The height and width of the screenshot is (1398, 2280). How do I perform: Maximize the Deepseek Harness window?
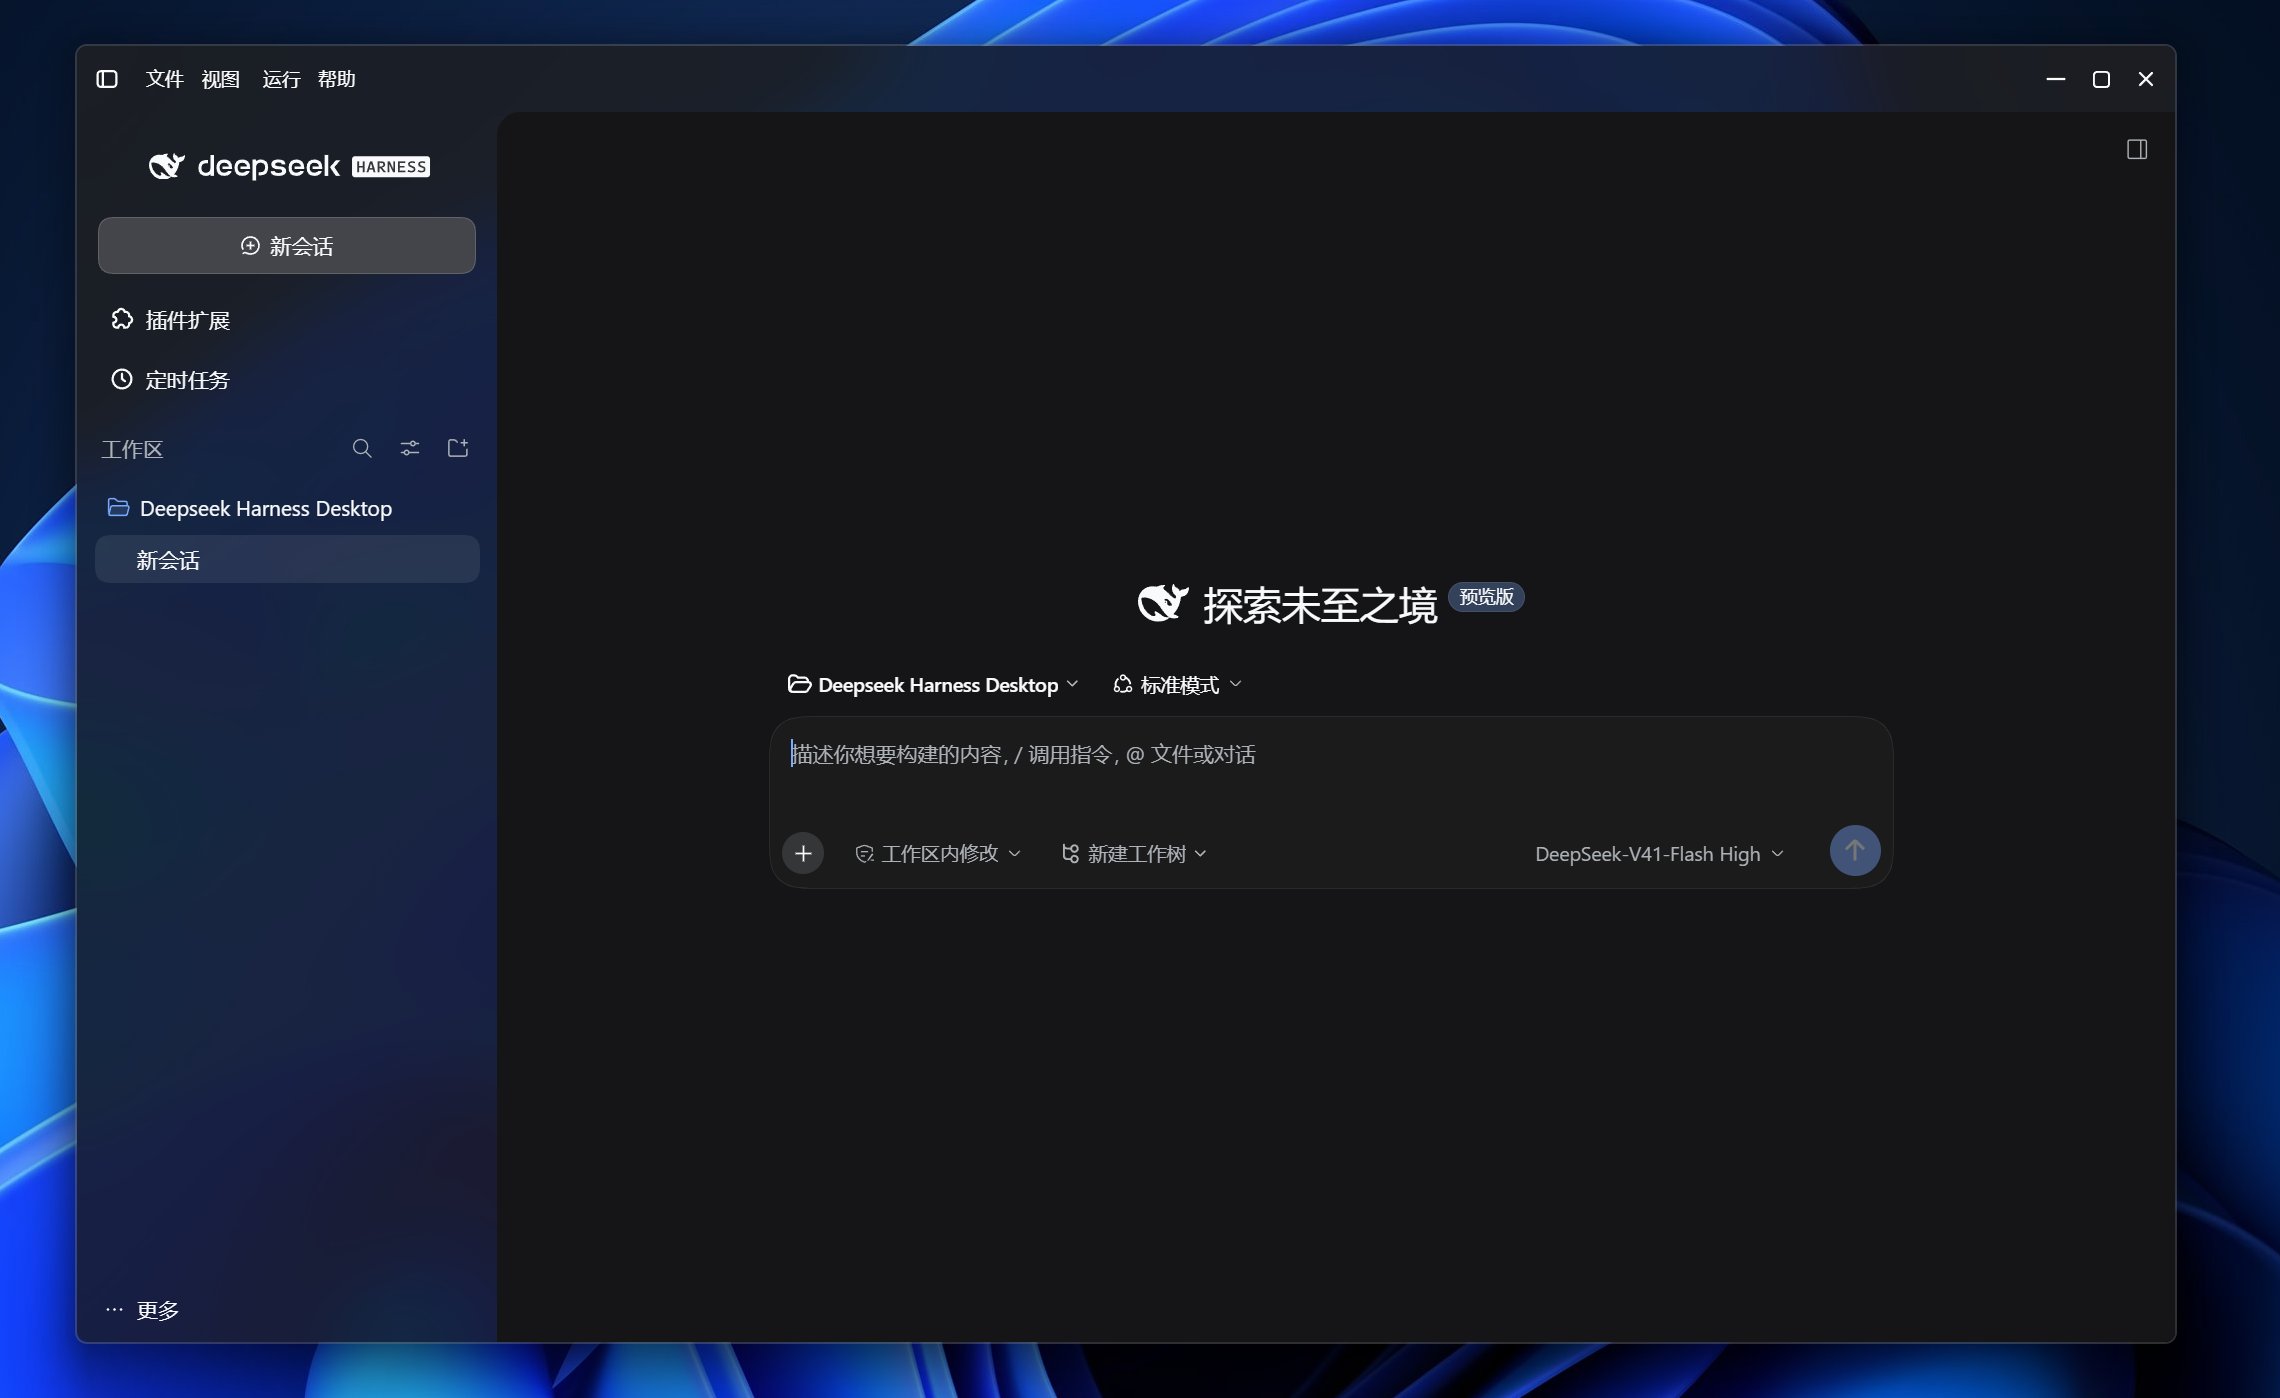(2101, 79)
